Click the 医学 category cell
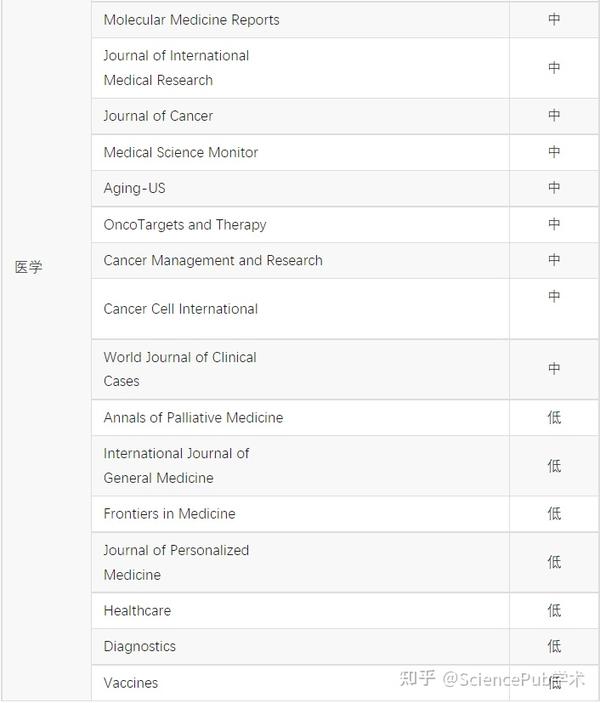 (29, 268)
